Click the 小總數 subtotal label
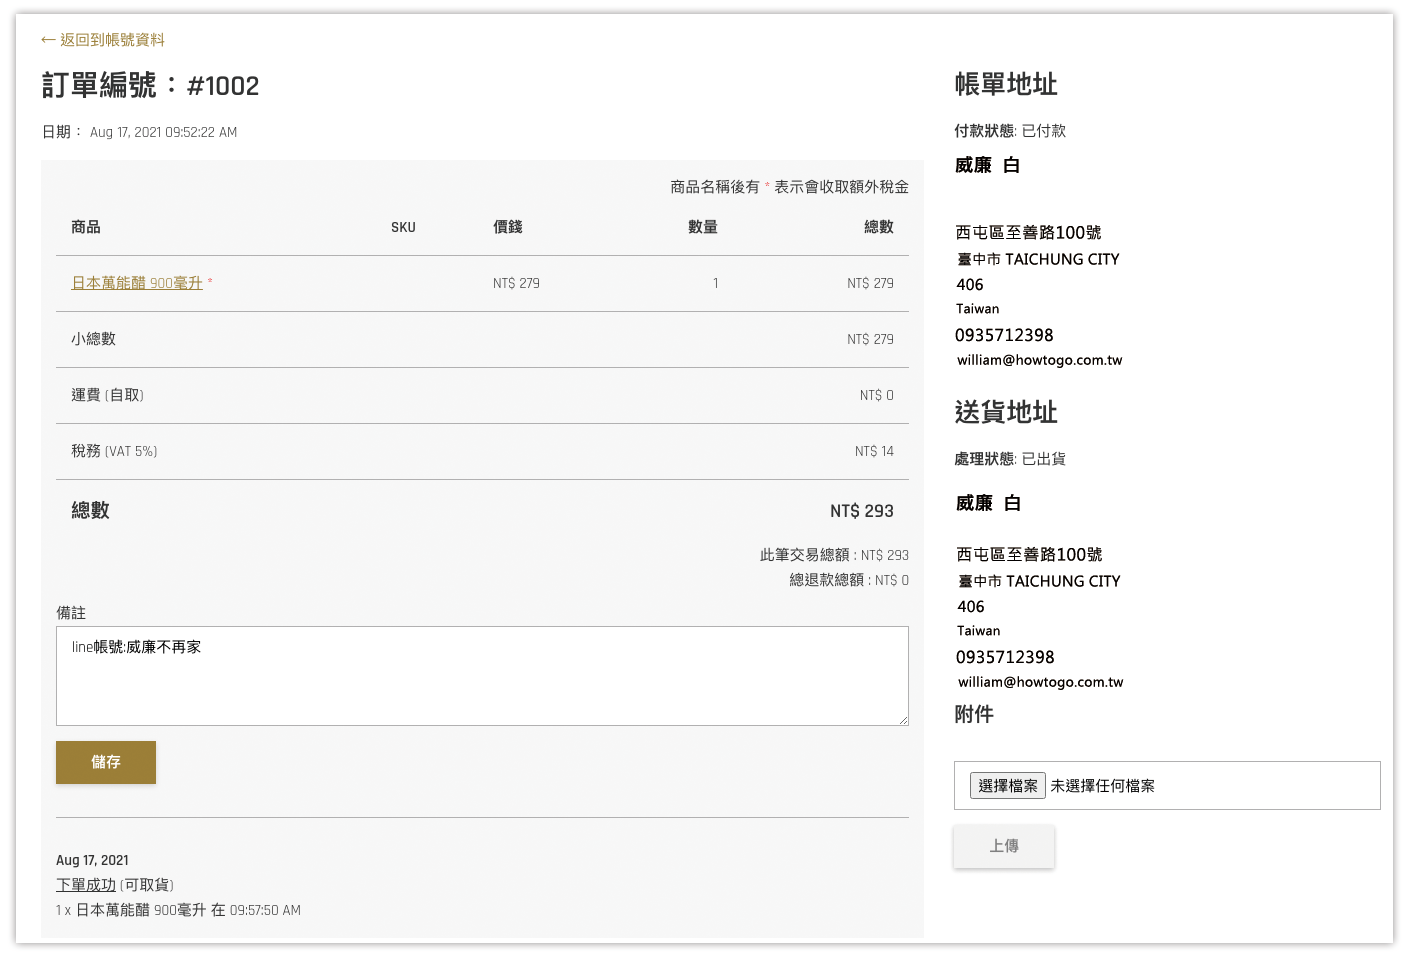 tap(93, 339)
